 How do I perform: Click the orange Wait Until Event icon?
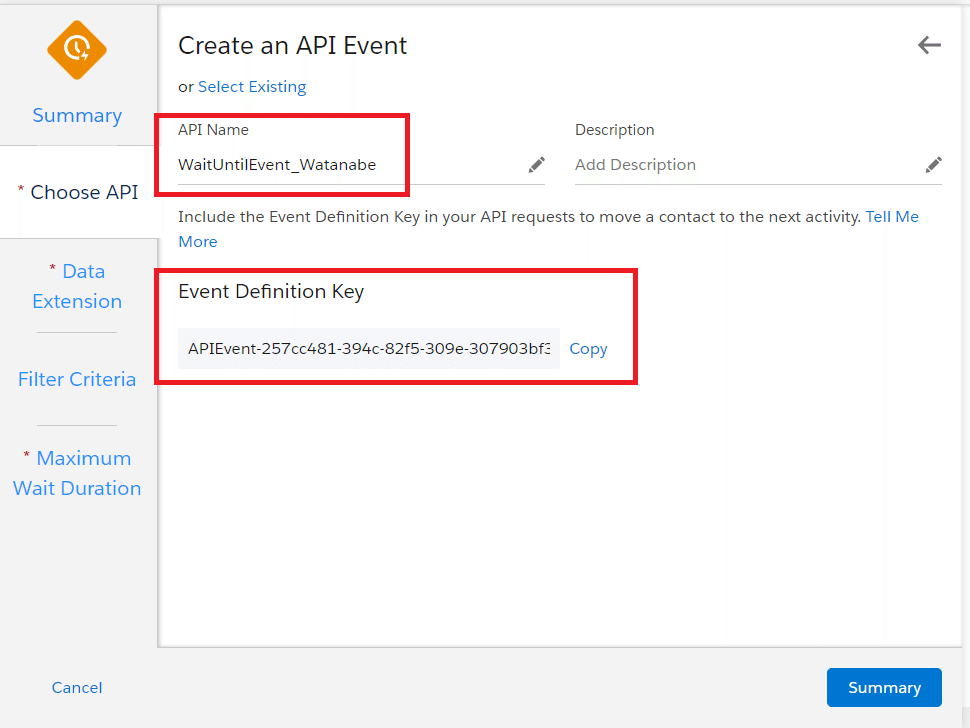tap(77, 50)
